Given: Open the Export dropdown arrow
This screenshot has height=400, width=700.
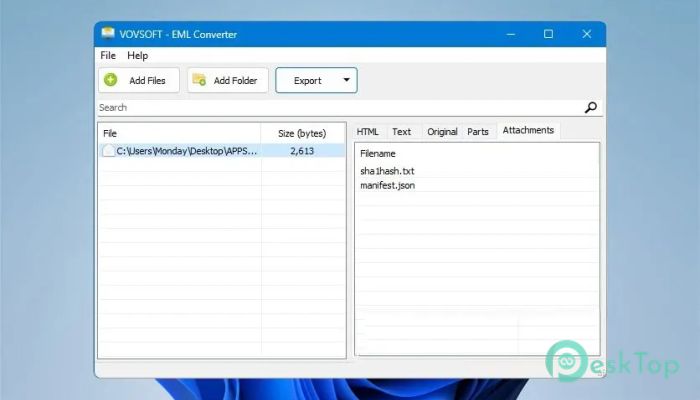Looking at the screenshot, I should 346,80.
